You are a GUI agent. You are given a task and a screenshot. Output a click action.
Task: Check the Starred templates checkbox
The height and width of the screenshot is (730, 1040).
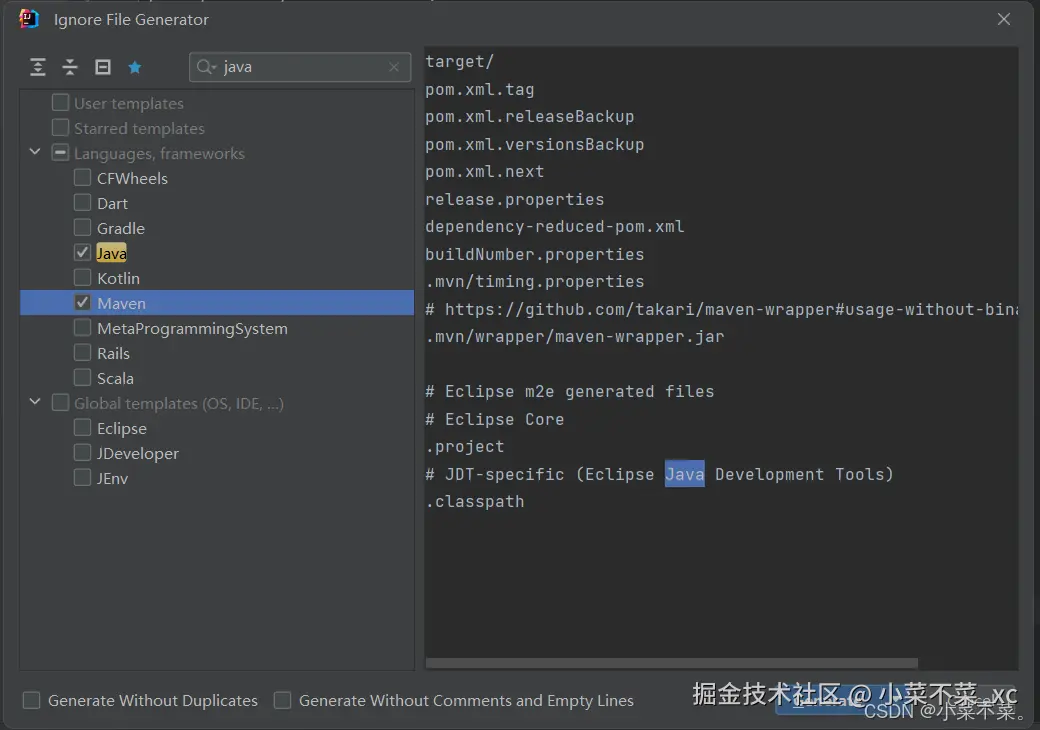(60, 127)
